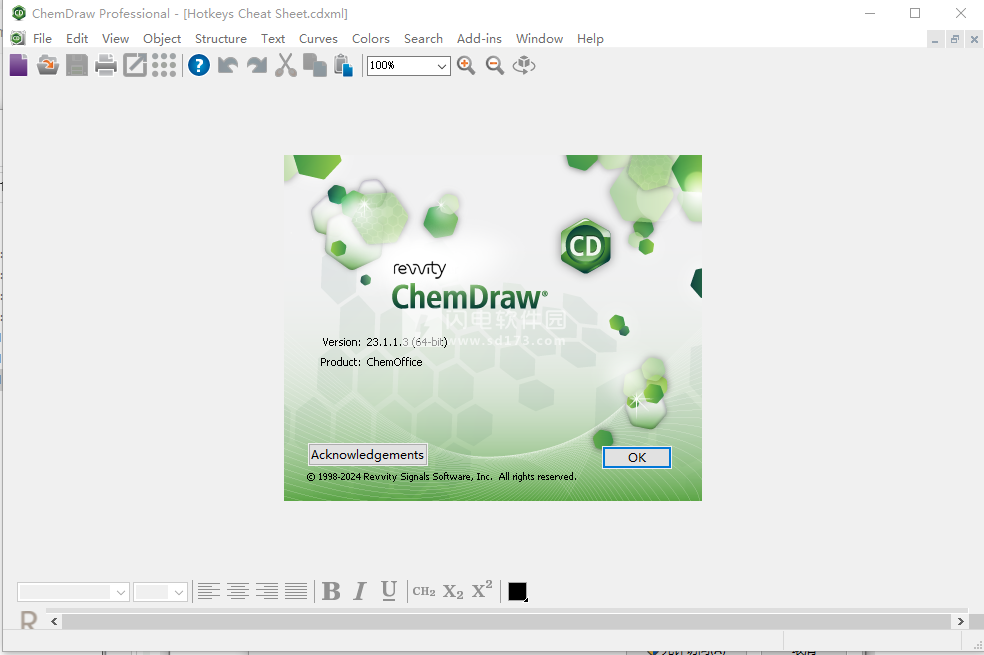Expand the font size dropdown
The height and width of the screenshot is (655, 984).
tap(179, 592)
